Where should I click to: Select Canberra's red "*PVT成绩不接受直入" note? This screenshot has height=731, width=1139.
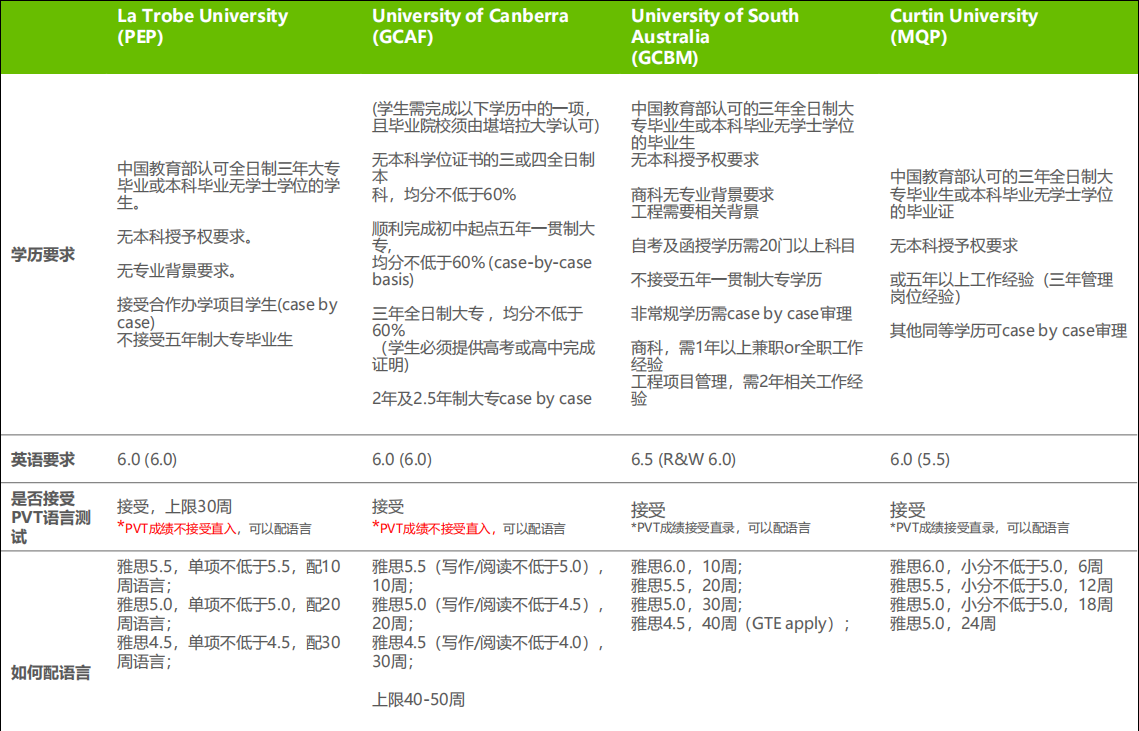tap(432, 528)
